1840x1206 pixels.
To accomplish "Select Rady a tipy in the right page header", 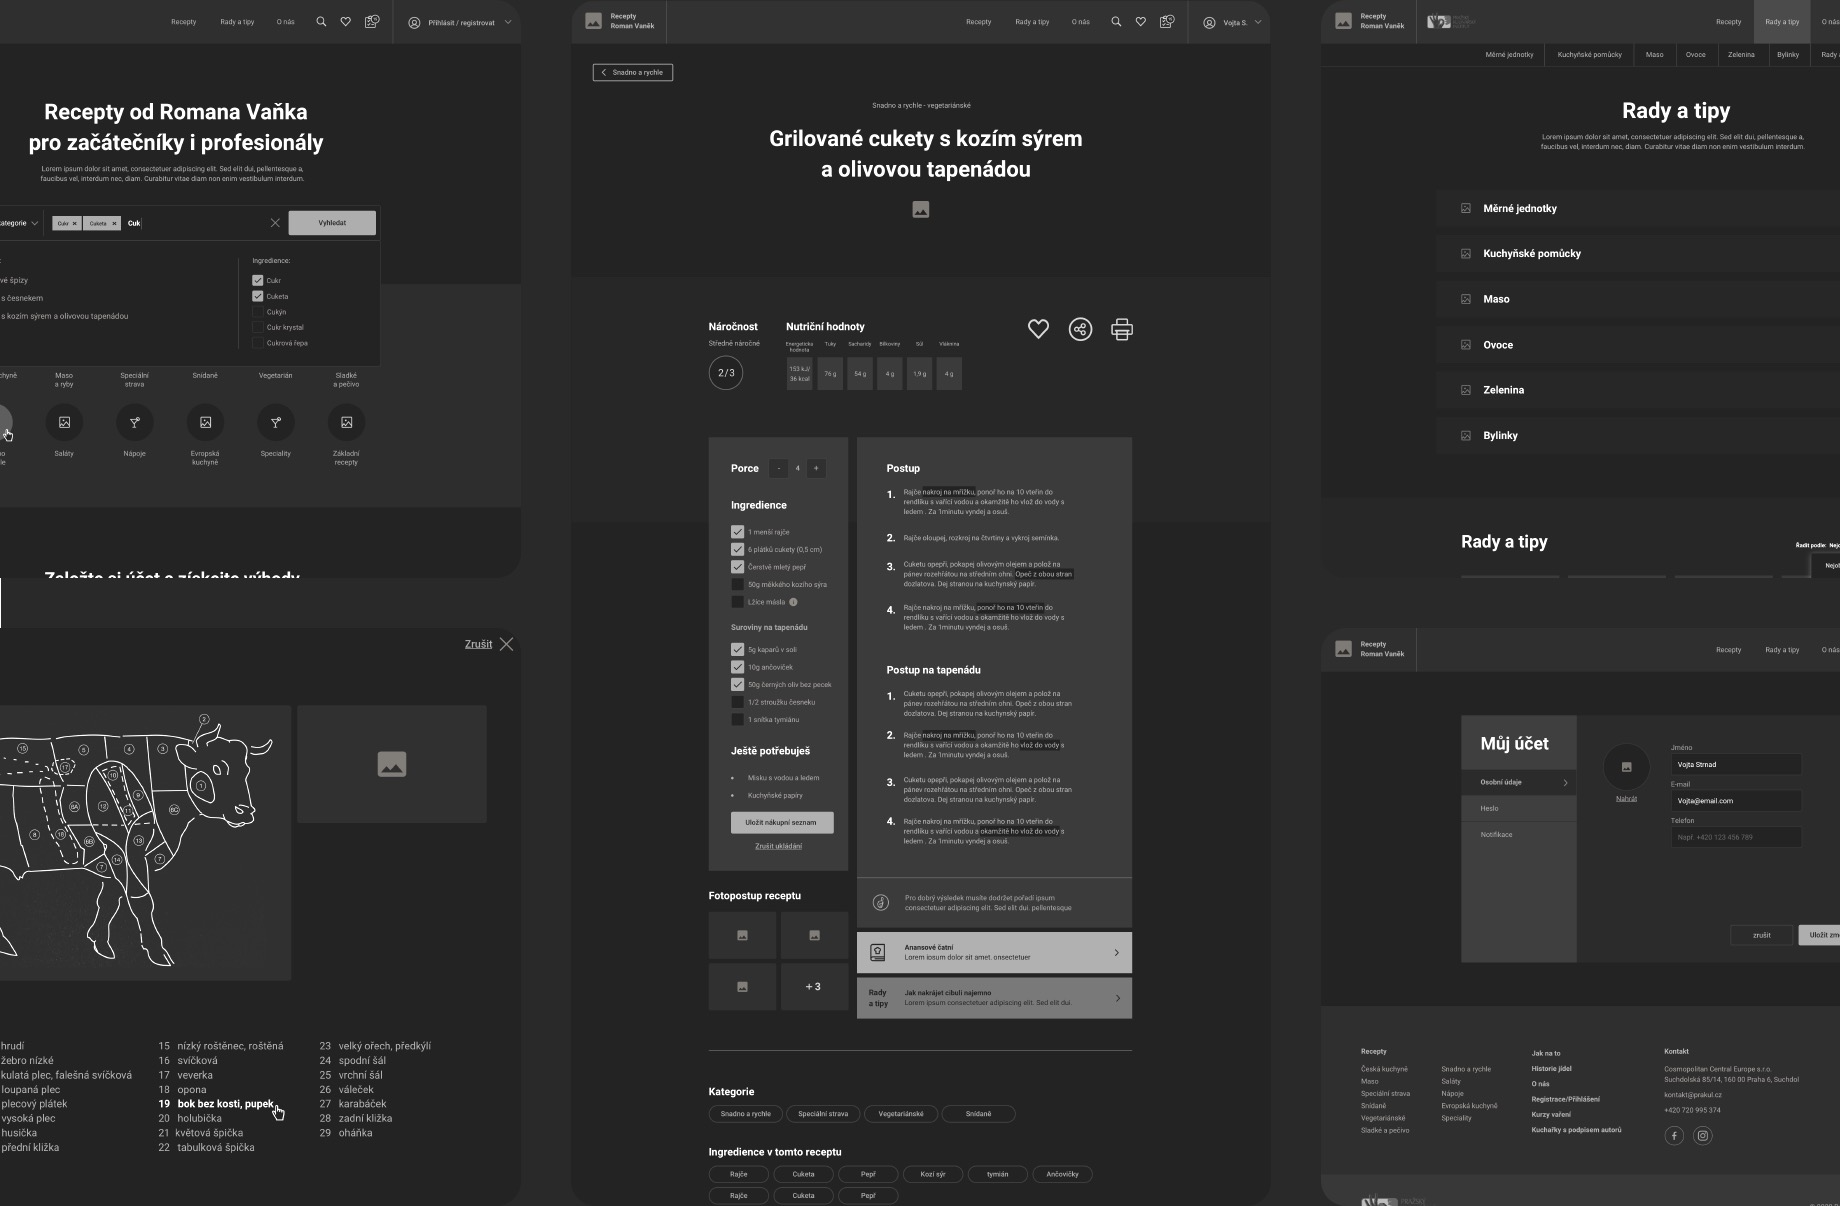I will tap(1782, 21).
